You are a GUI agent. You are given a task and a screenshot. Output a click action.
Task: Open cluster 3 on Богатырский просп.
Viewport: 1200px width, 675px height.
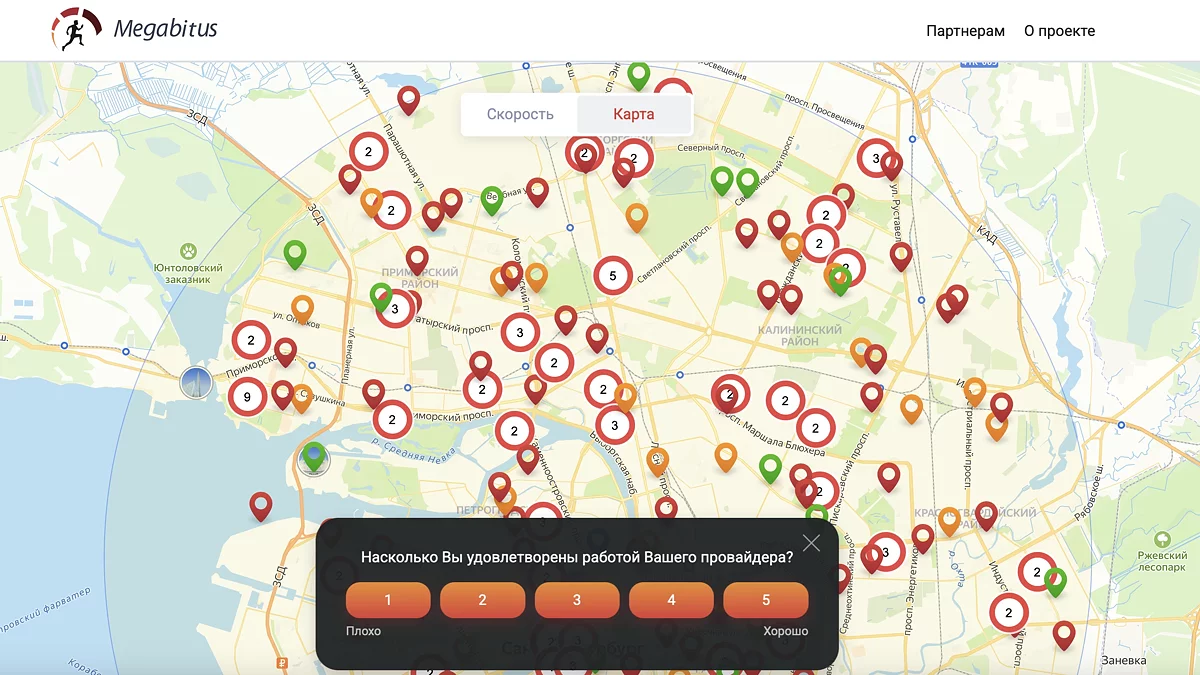(x=395, y=309)
